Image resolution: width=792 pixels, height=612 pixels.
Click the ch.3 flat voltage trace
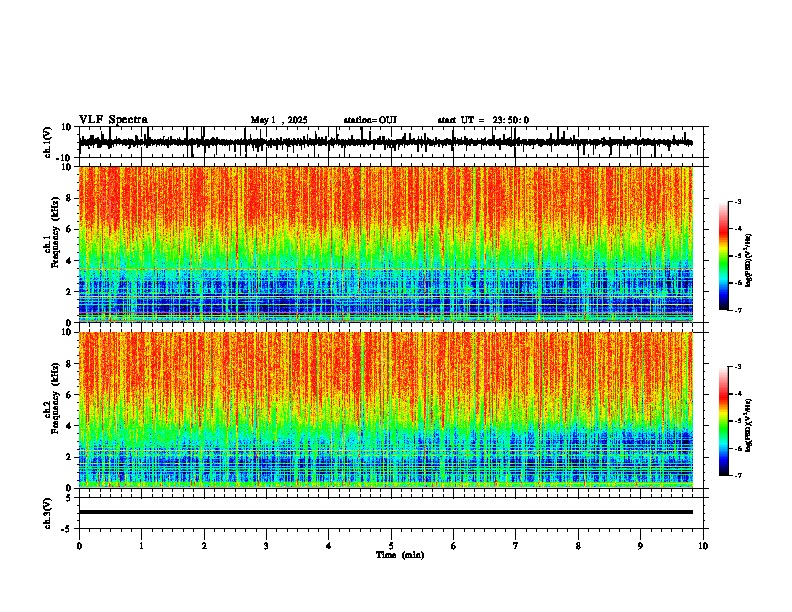coord(386,512)
